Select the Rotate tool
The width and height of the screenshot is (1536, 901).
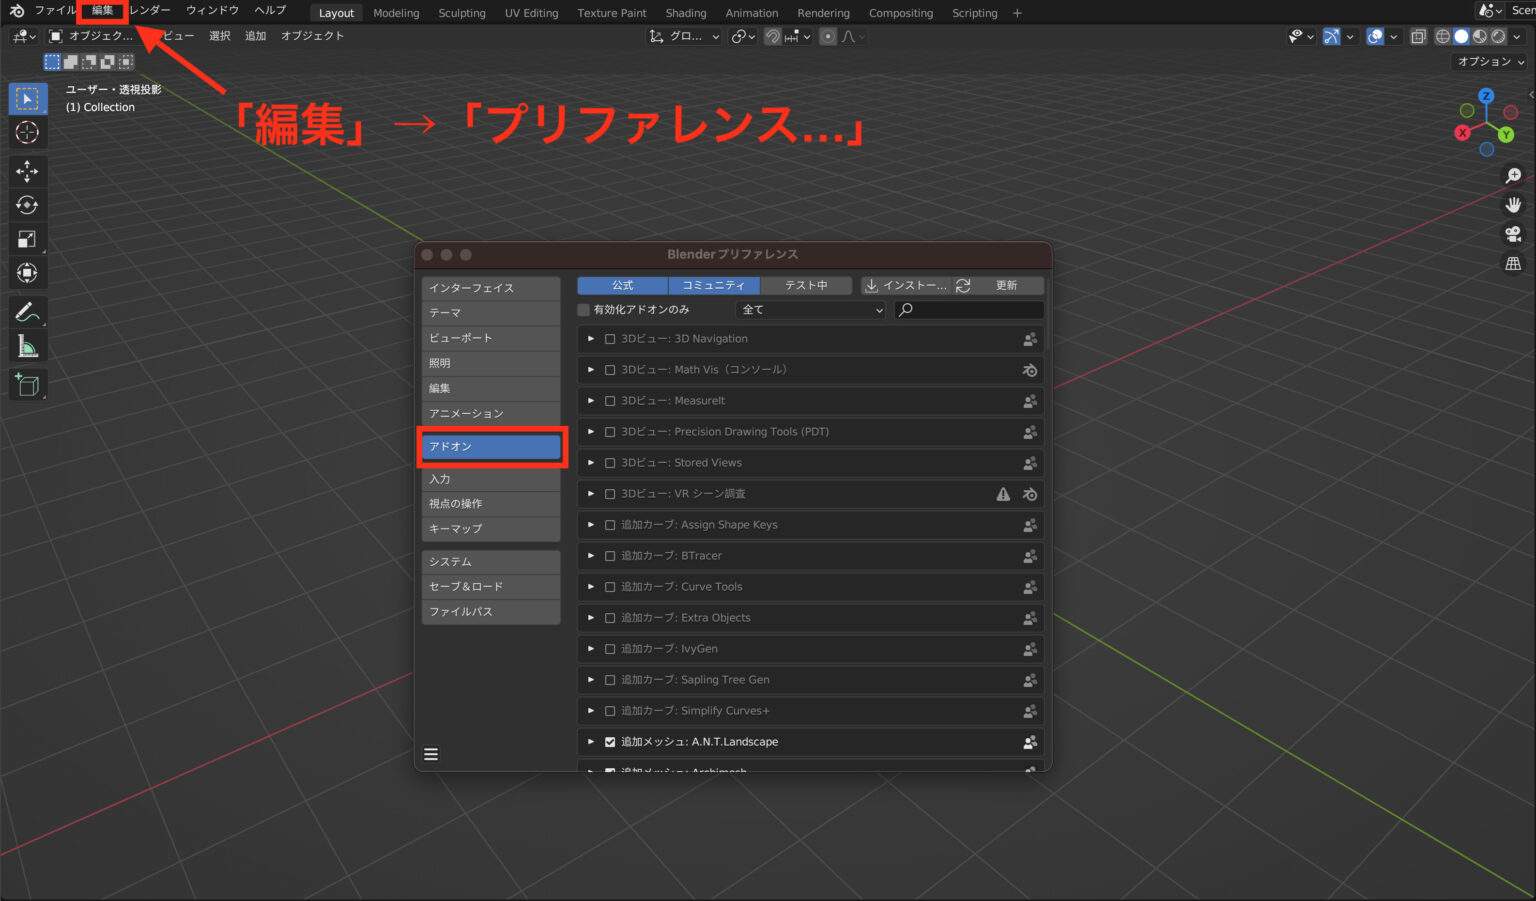27,205
